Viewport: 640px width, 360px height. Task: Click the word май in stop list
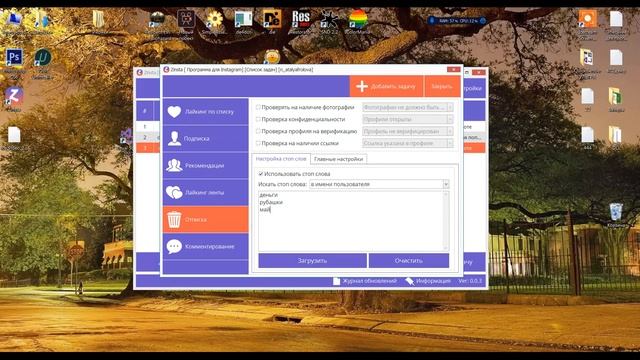pos(264,210)
